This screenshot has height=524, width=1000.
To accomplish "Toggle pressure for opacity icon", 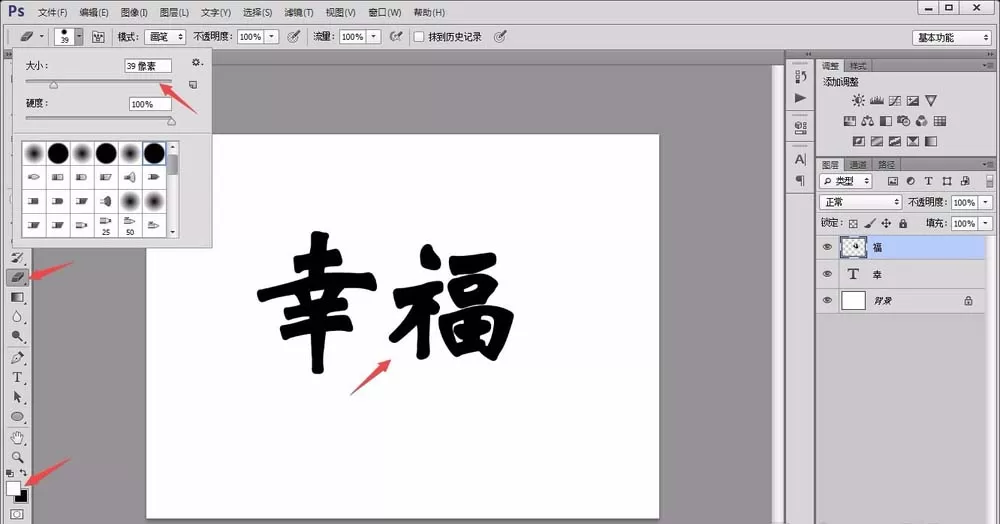I will [293, 37].
